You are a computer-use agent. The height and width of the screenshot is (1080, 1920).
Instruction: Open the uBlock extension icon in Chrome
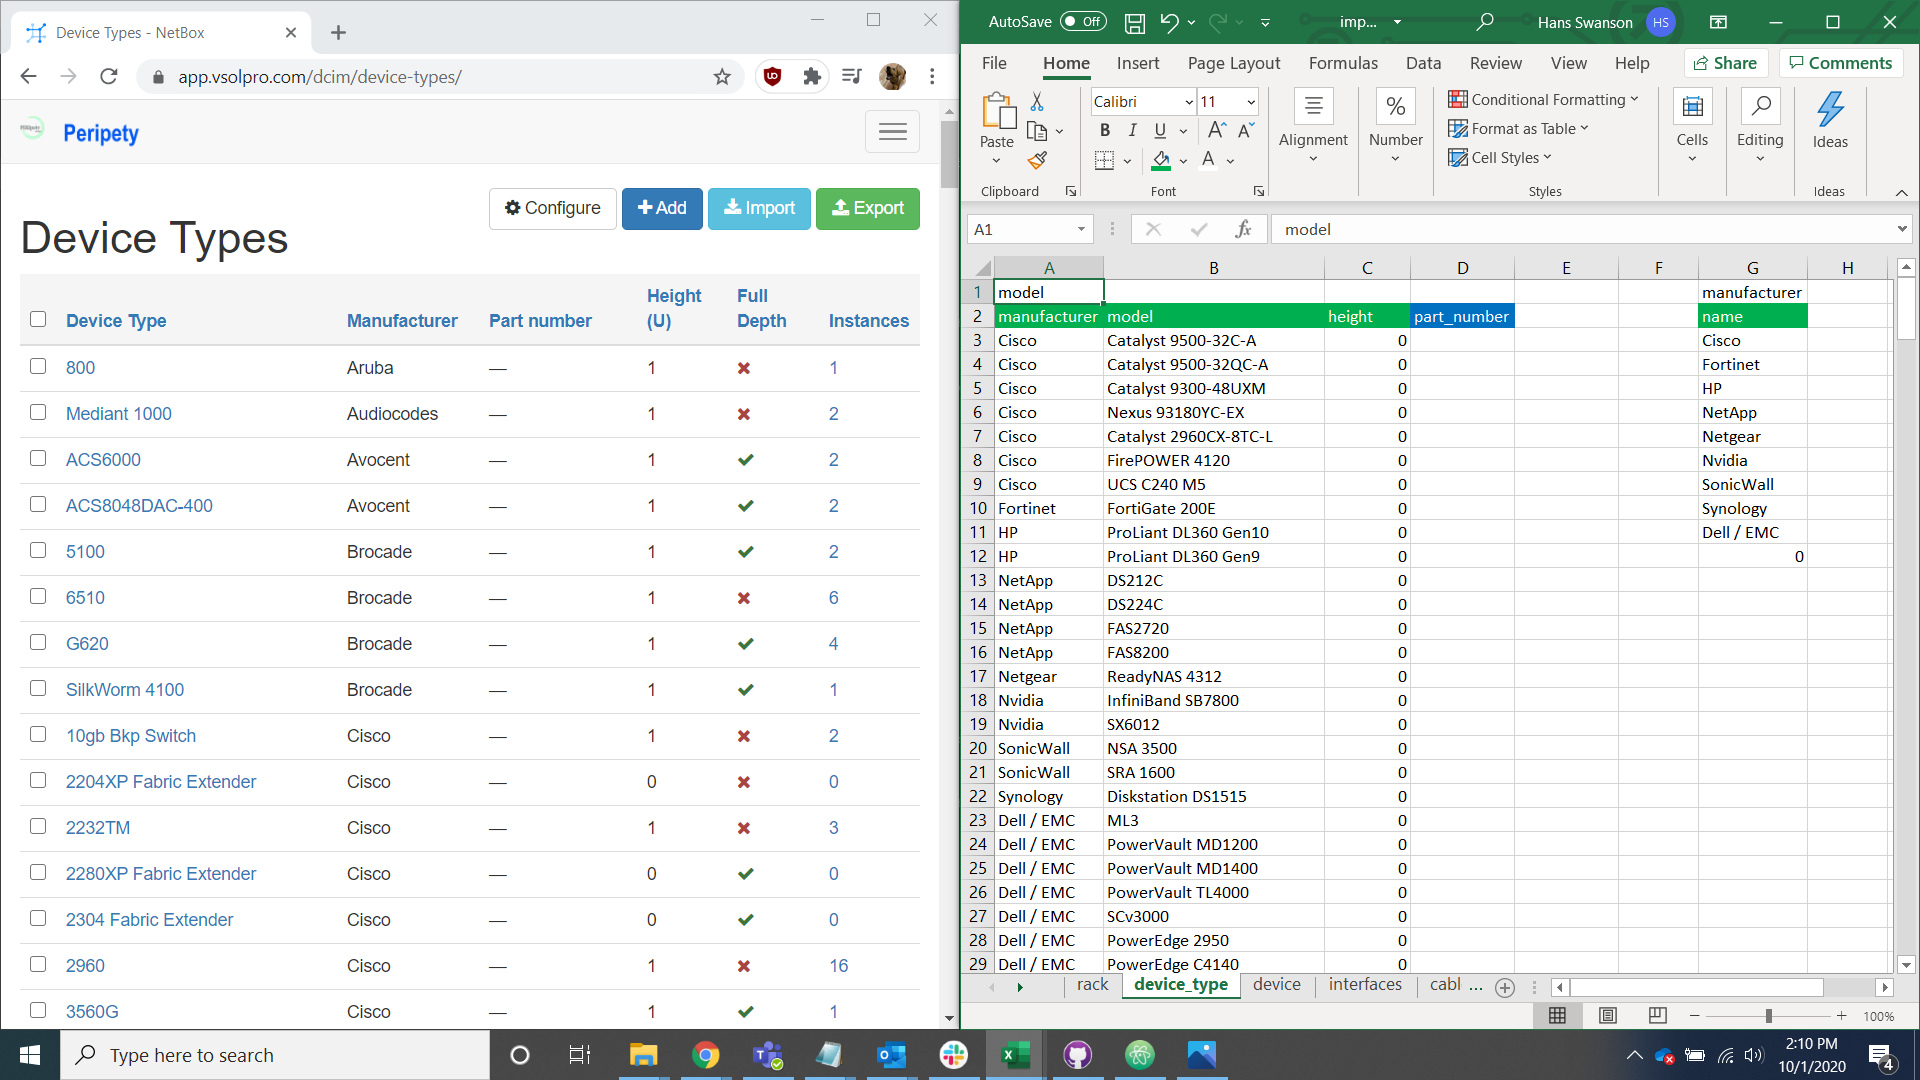click(772, 76)
